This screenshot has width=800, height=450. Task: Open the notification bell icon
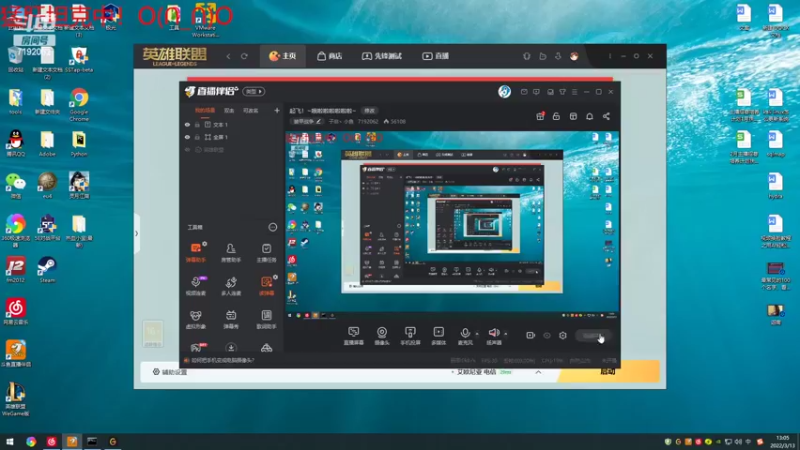pos(589,116)
